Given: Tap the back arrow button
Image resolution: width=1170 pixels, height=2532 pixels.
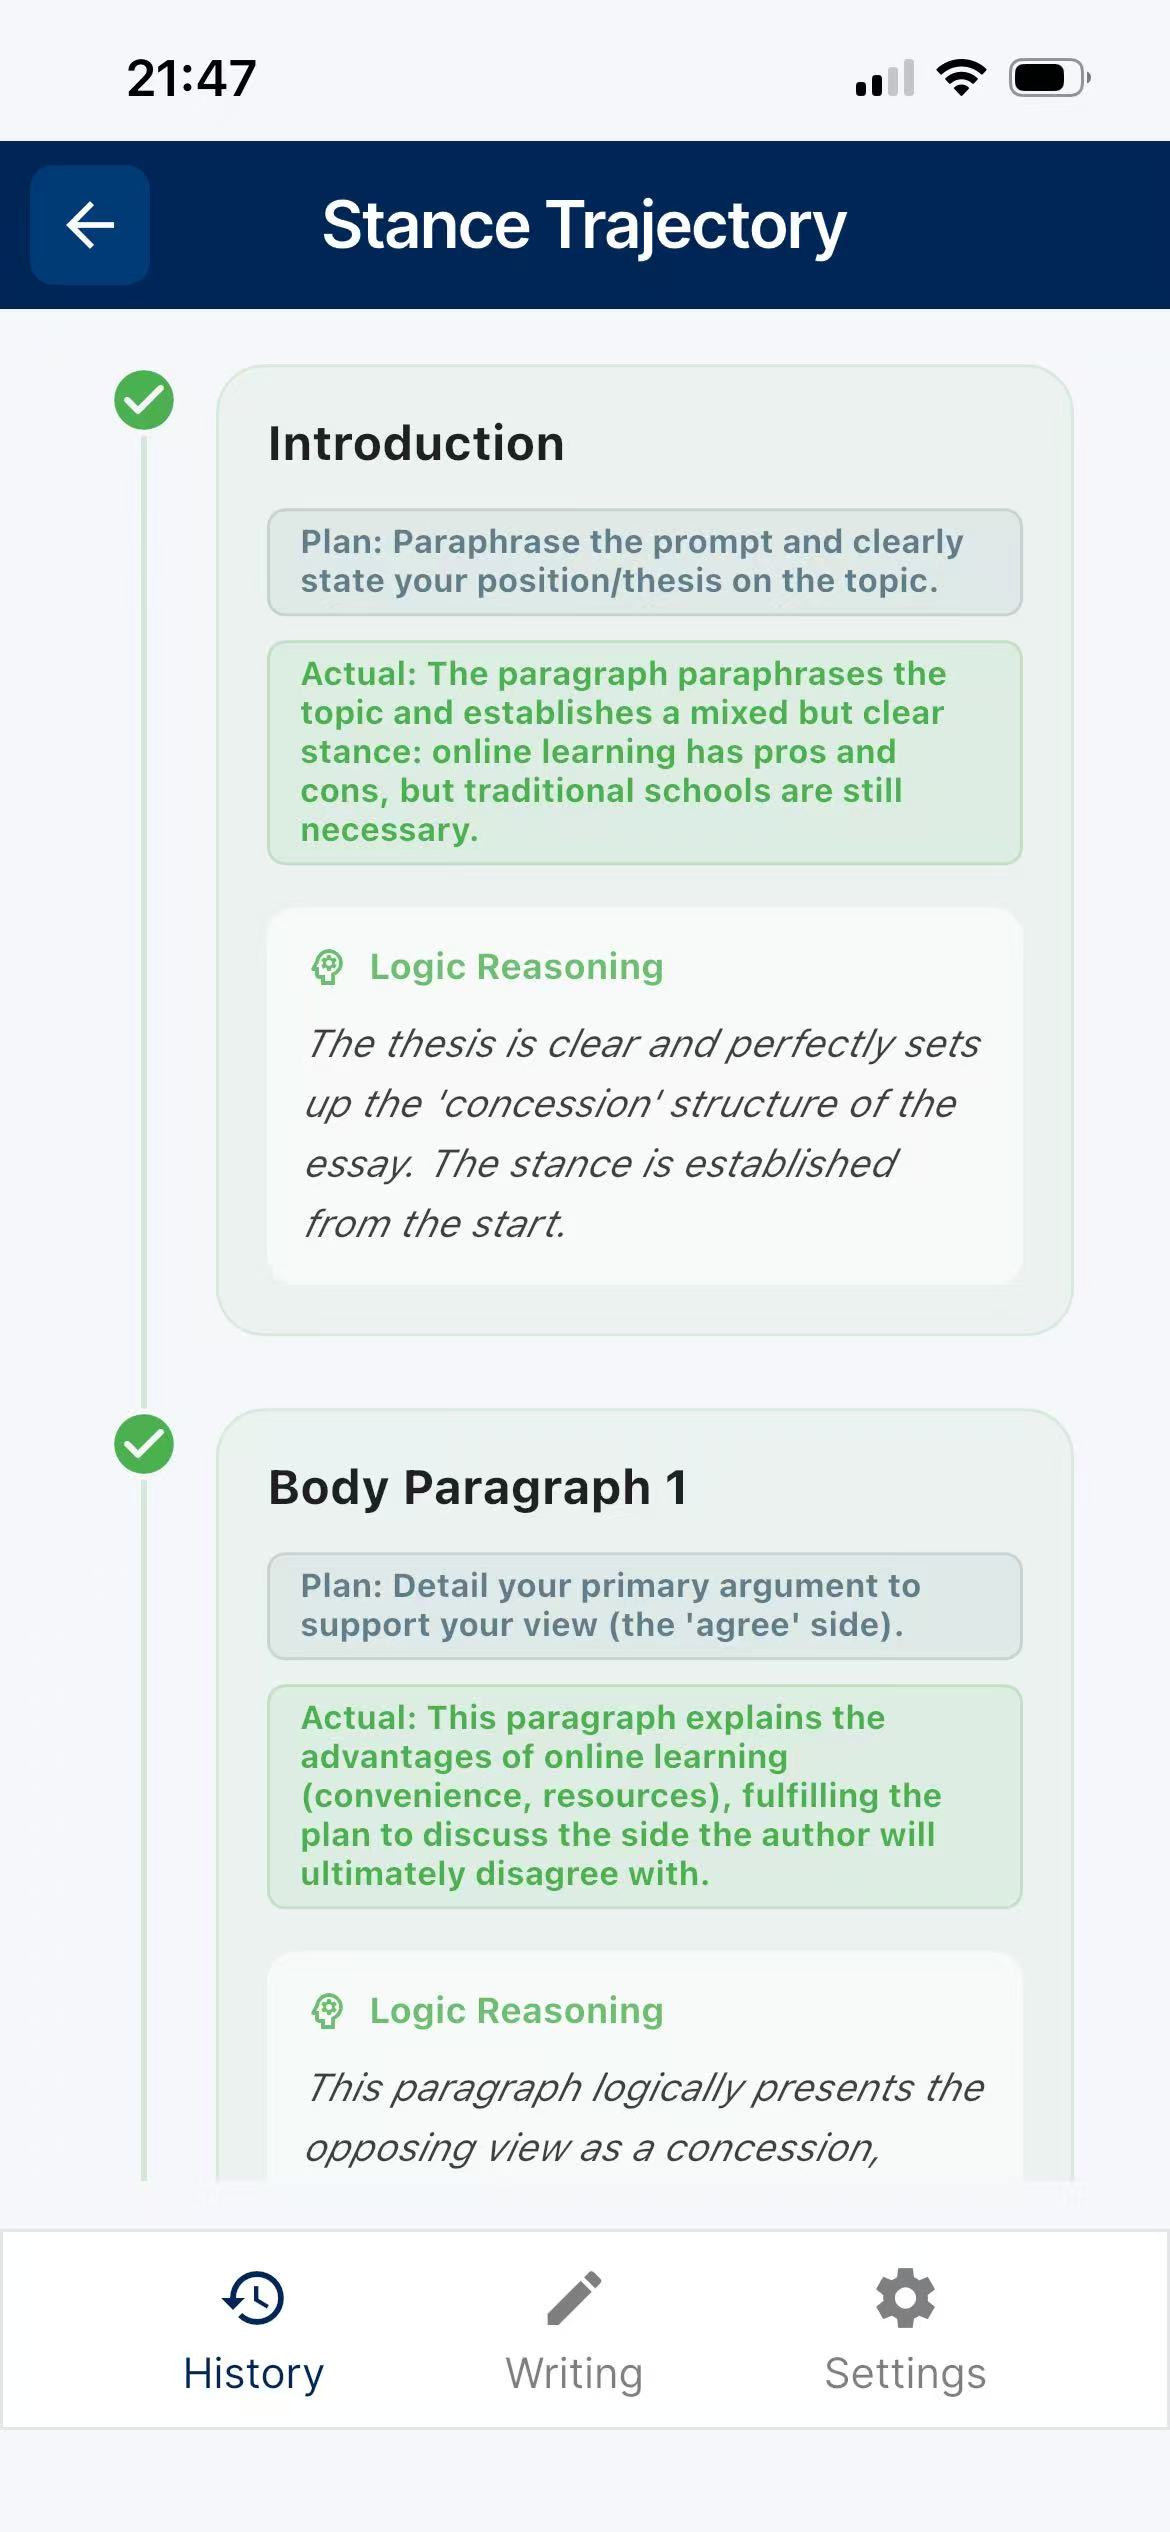Looking at the screenshot, I should (90, 225).
